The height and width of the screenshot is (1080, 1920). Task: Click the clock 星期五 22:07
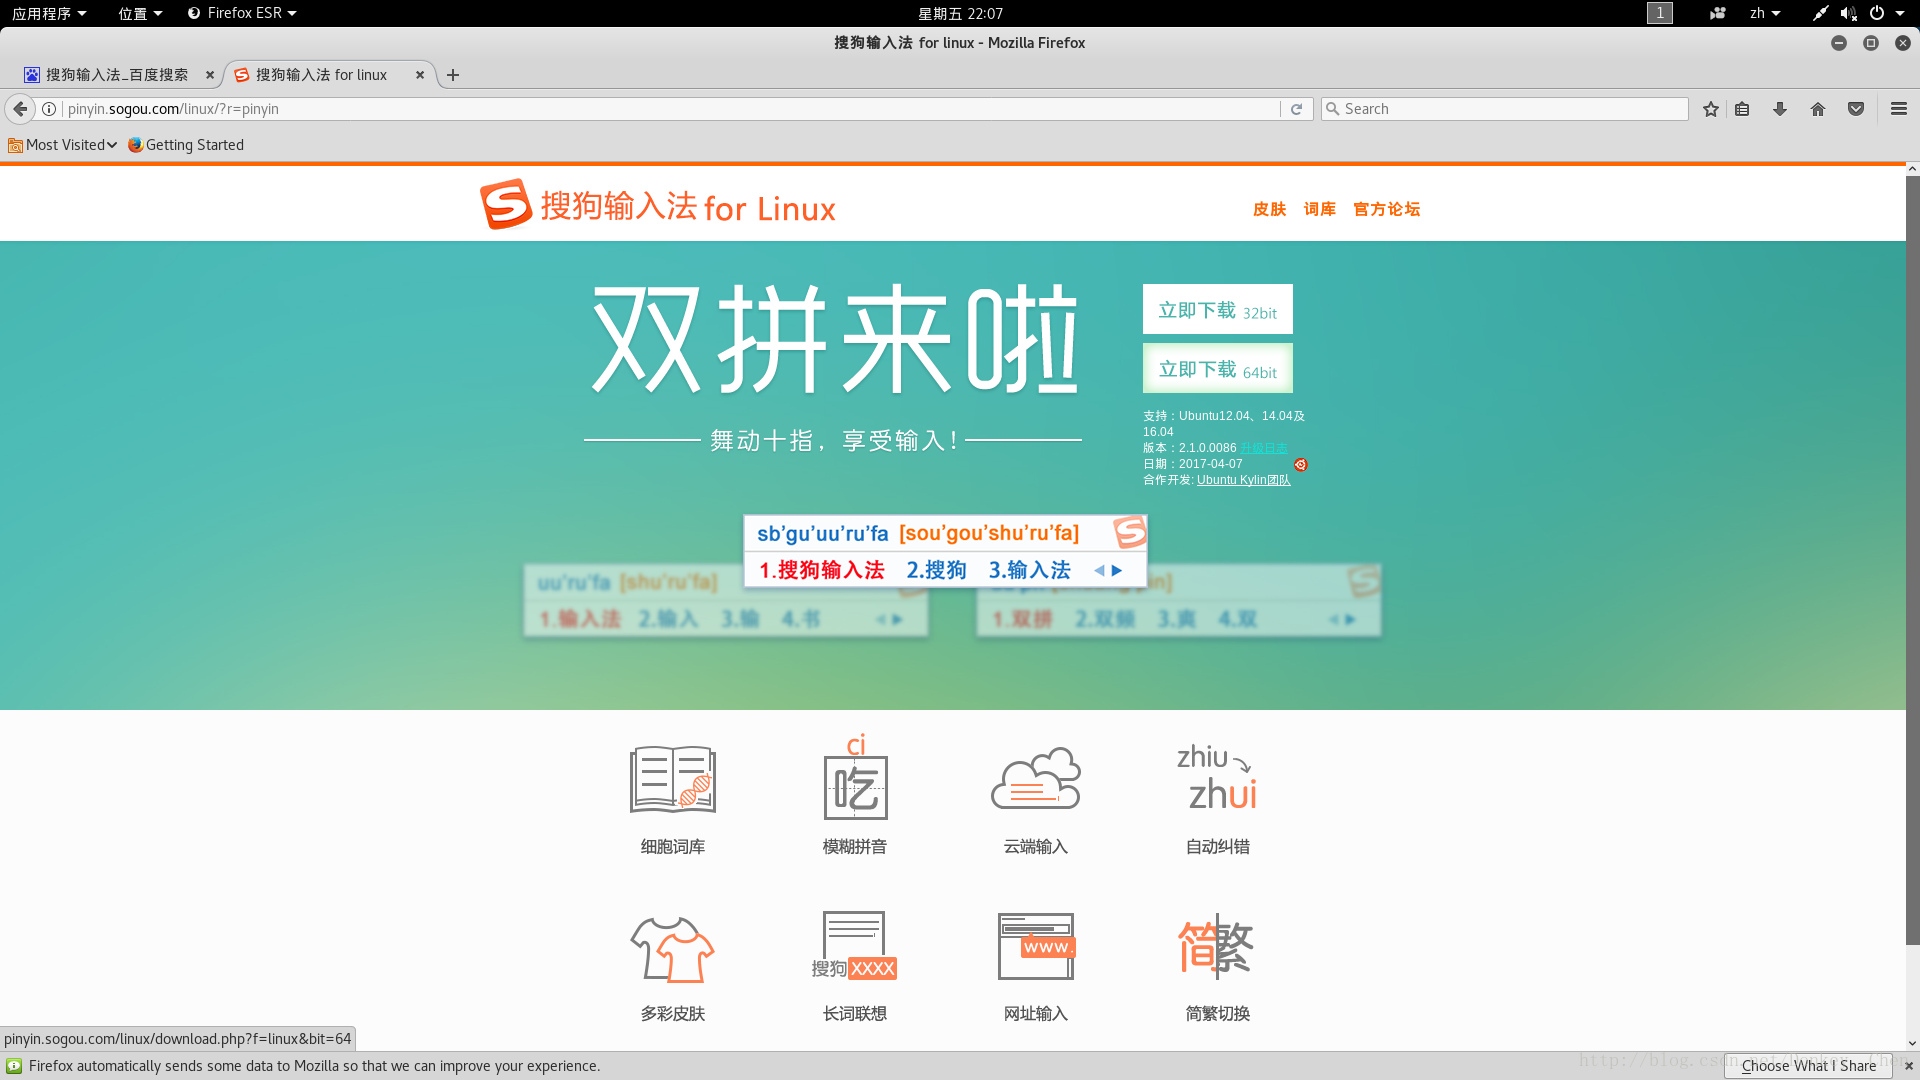click(x=960, y=13)
